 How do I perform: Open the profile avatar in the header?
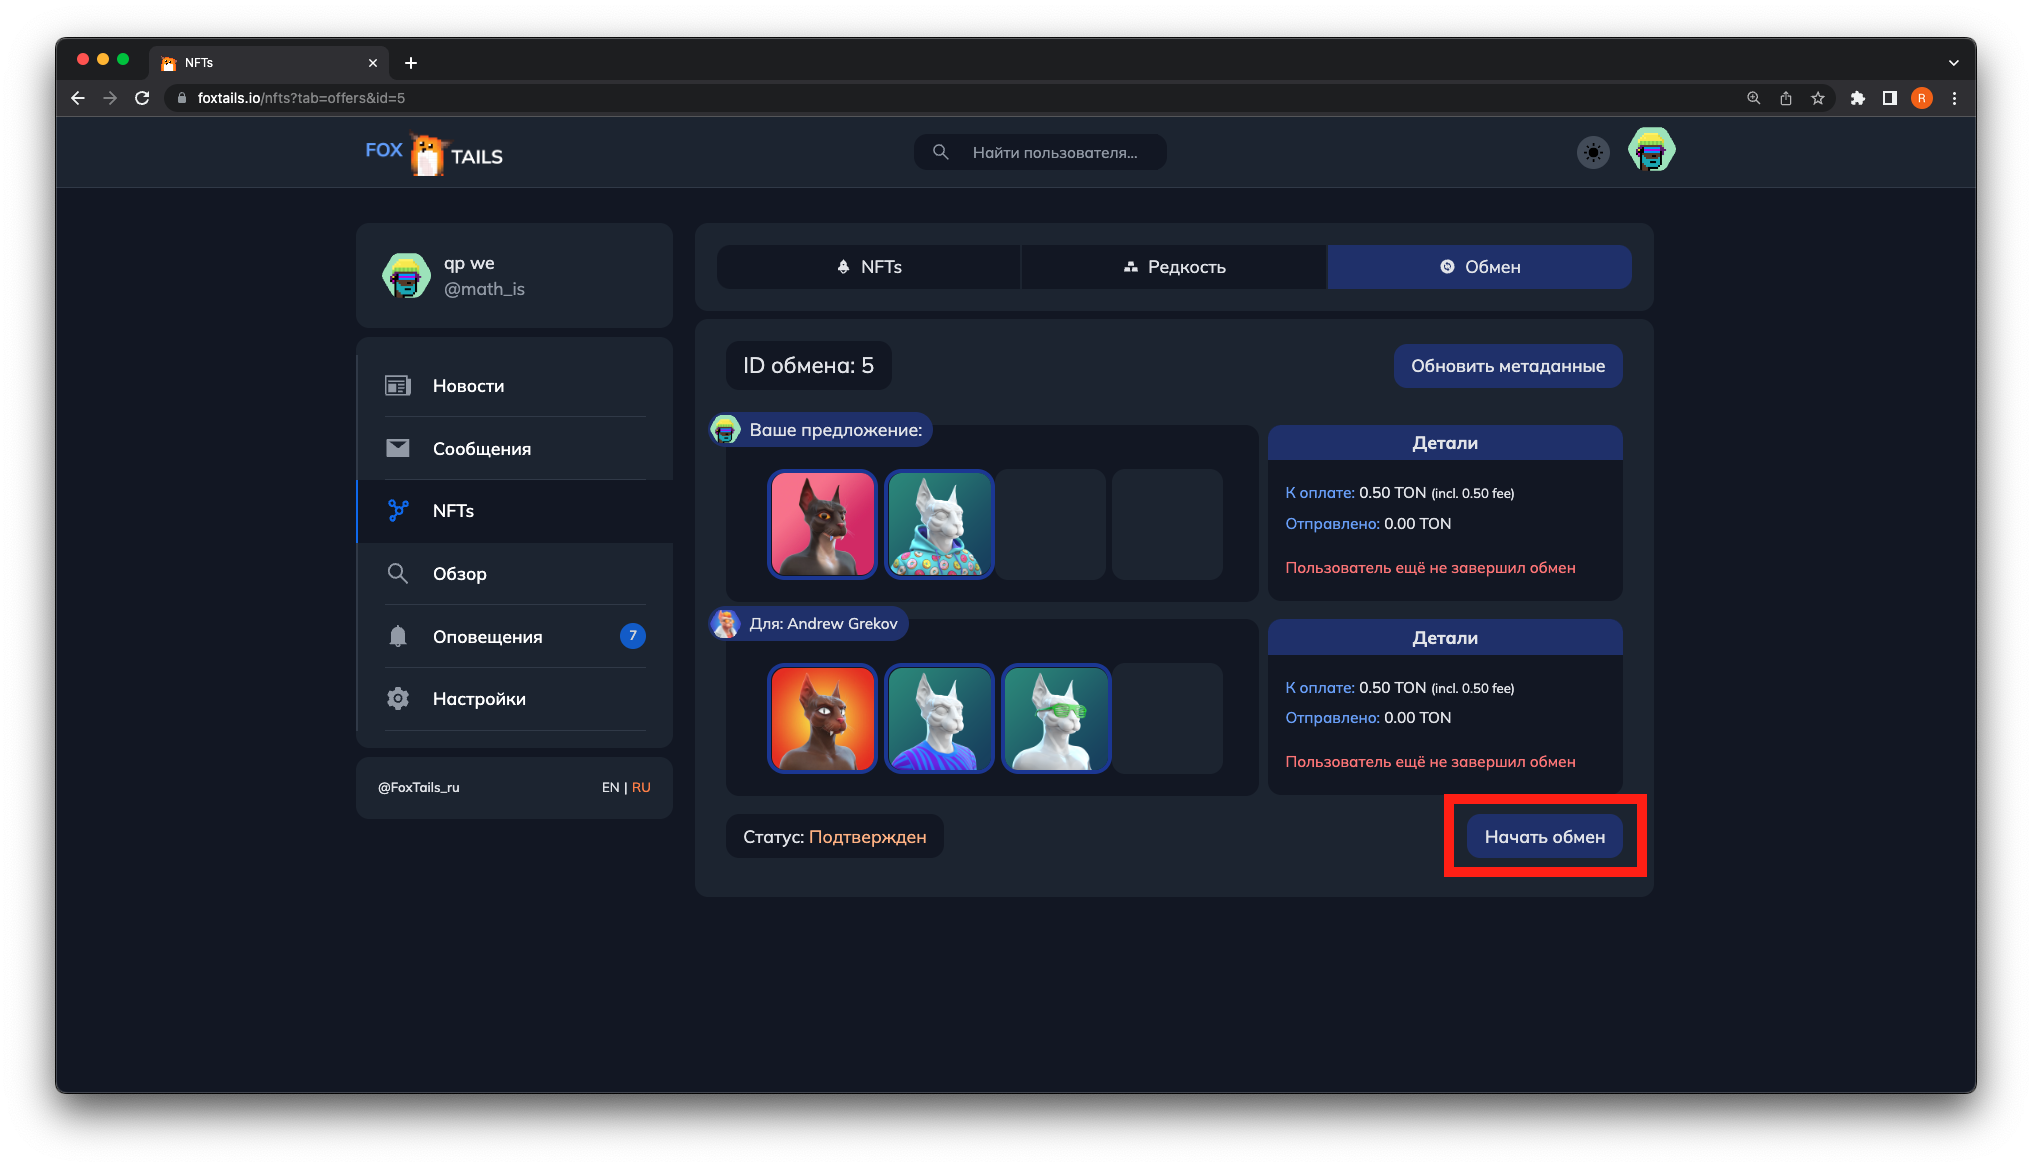[1651, 151]
